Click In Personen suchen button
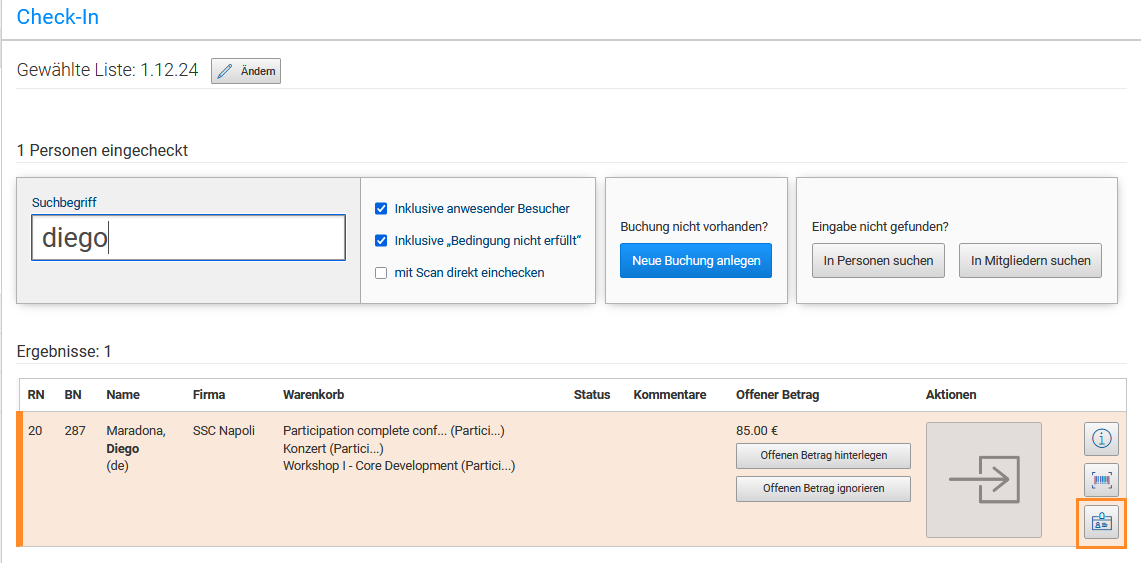 pos(878,260)
